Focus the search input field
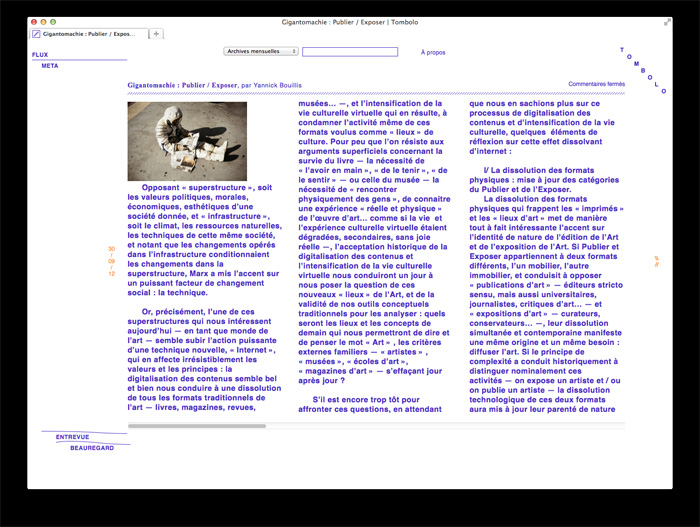Viewport: 700px width, 527px height. [350, 52]
